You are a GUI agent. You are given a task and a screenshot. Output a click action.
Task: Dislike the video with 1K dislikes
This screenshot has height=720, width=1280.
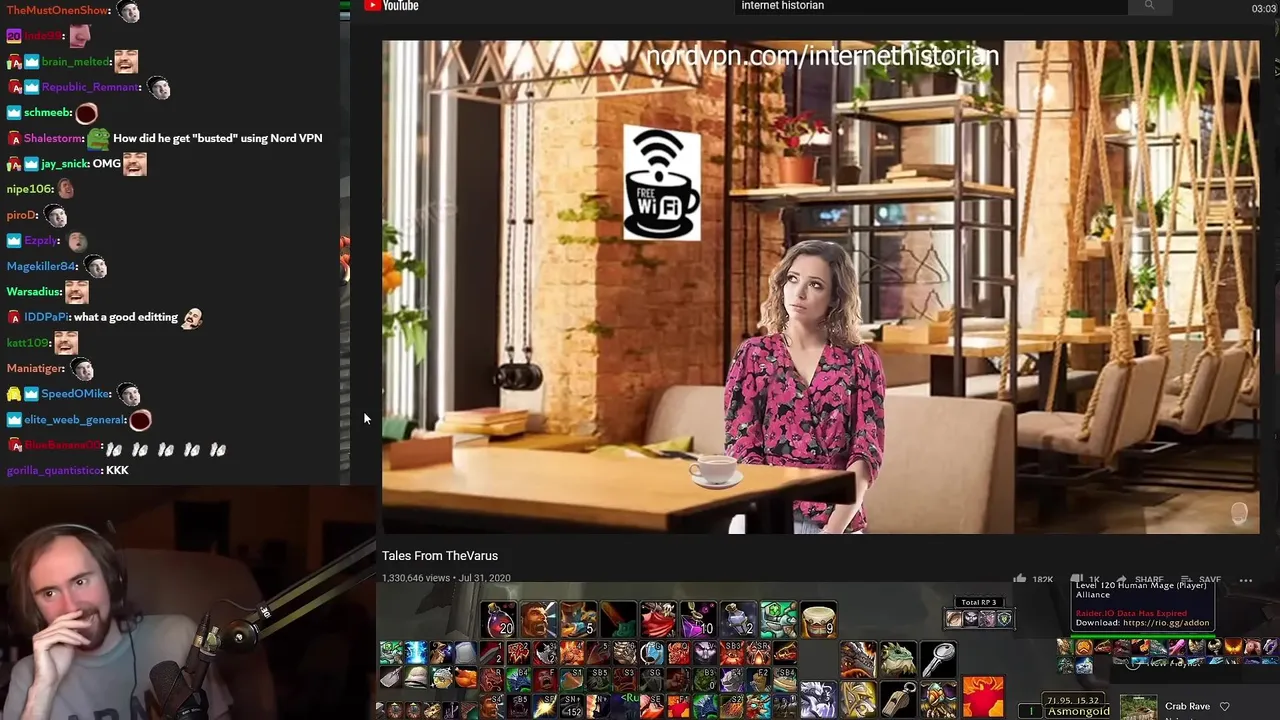pyautogui.click(x=1084, y=579)
